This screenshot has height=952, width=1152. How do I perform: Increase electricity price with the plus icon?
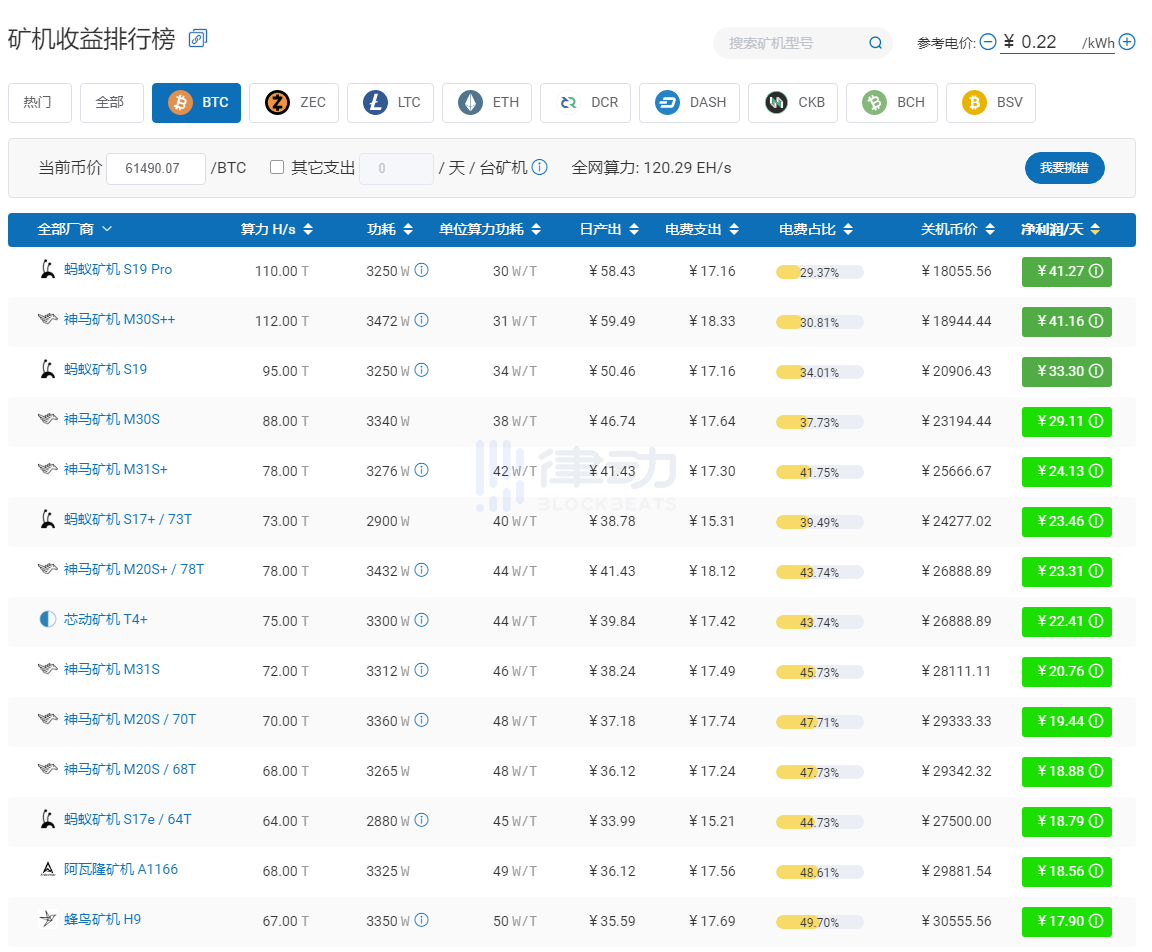(1127, 42)
